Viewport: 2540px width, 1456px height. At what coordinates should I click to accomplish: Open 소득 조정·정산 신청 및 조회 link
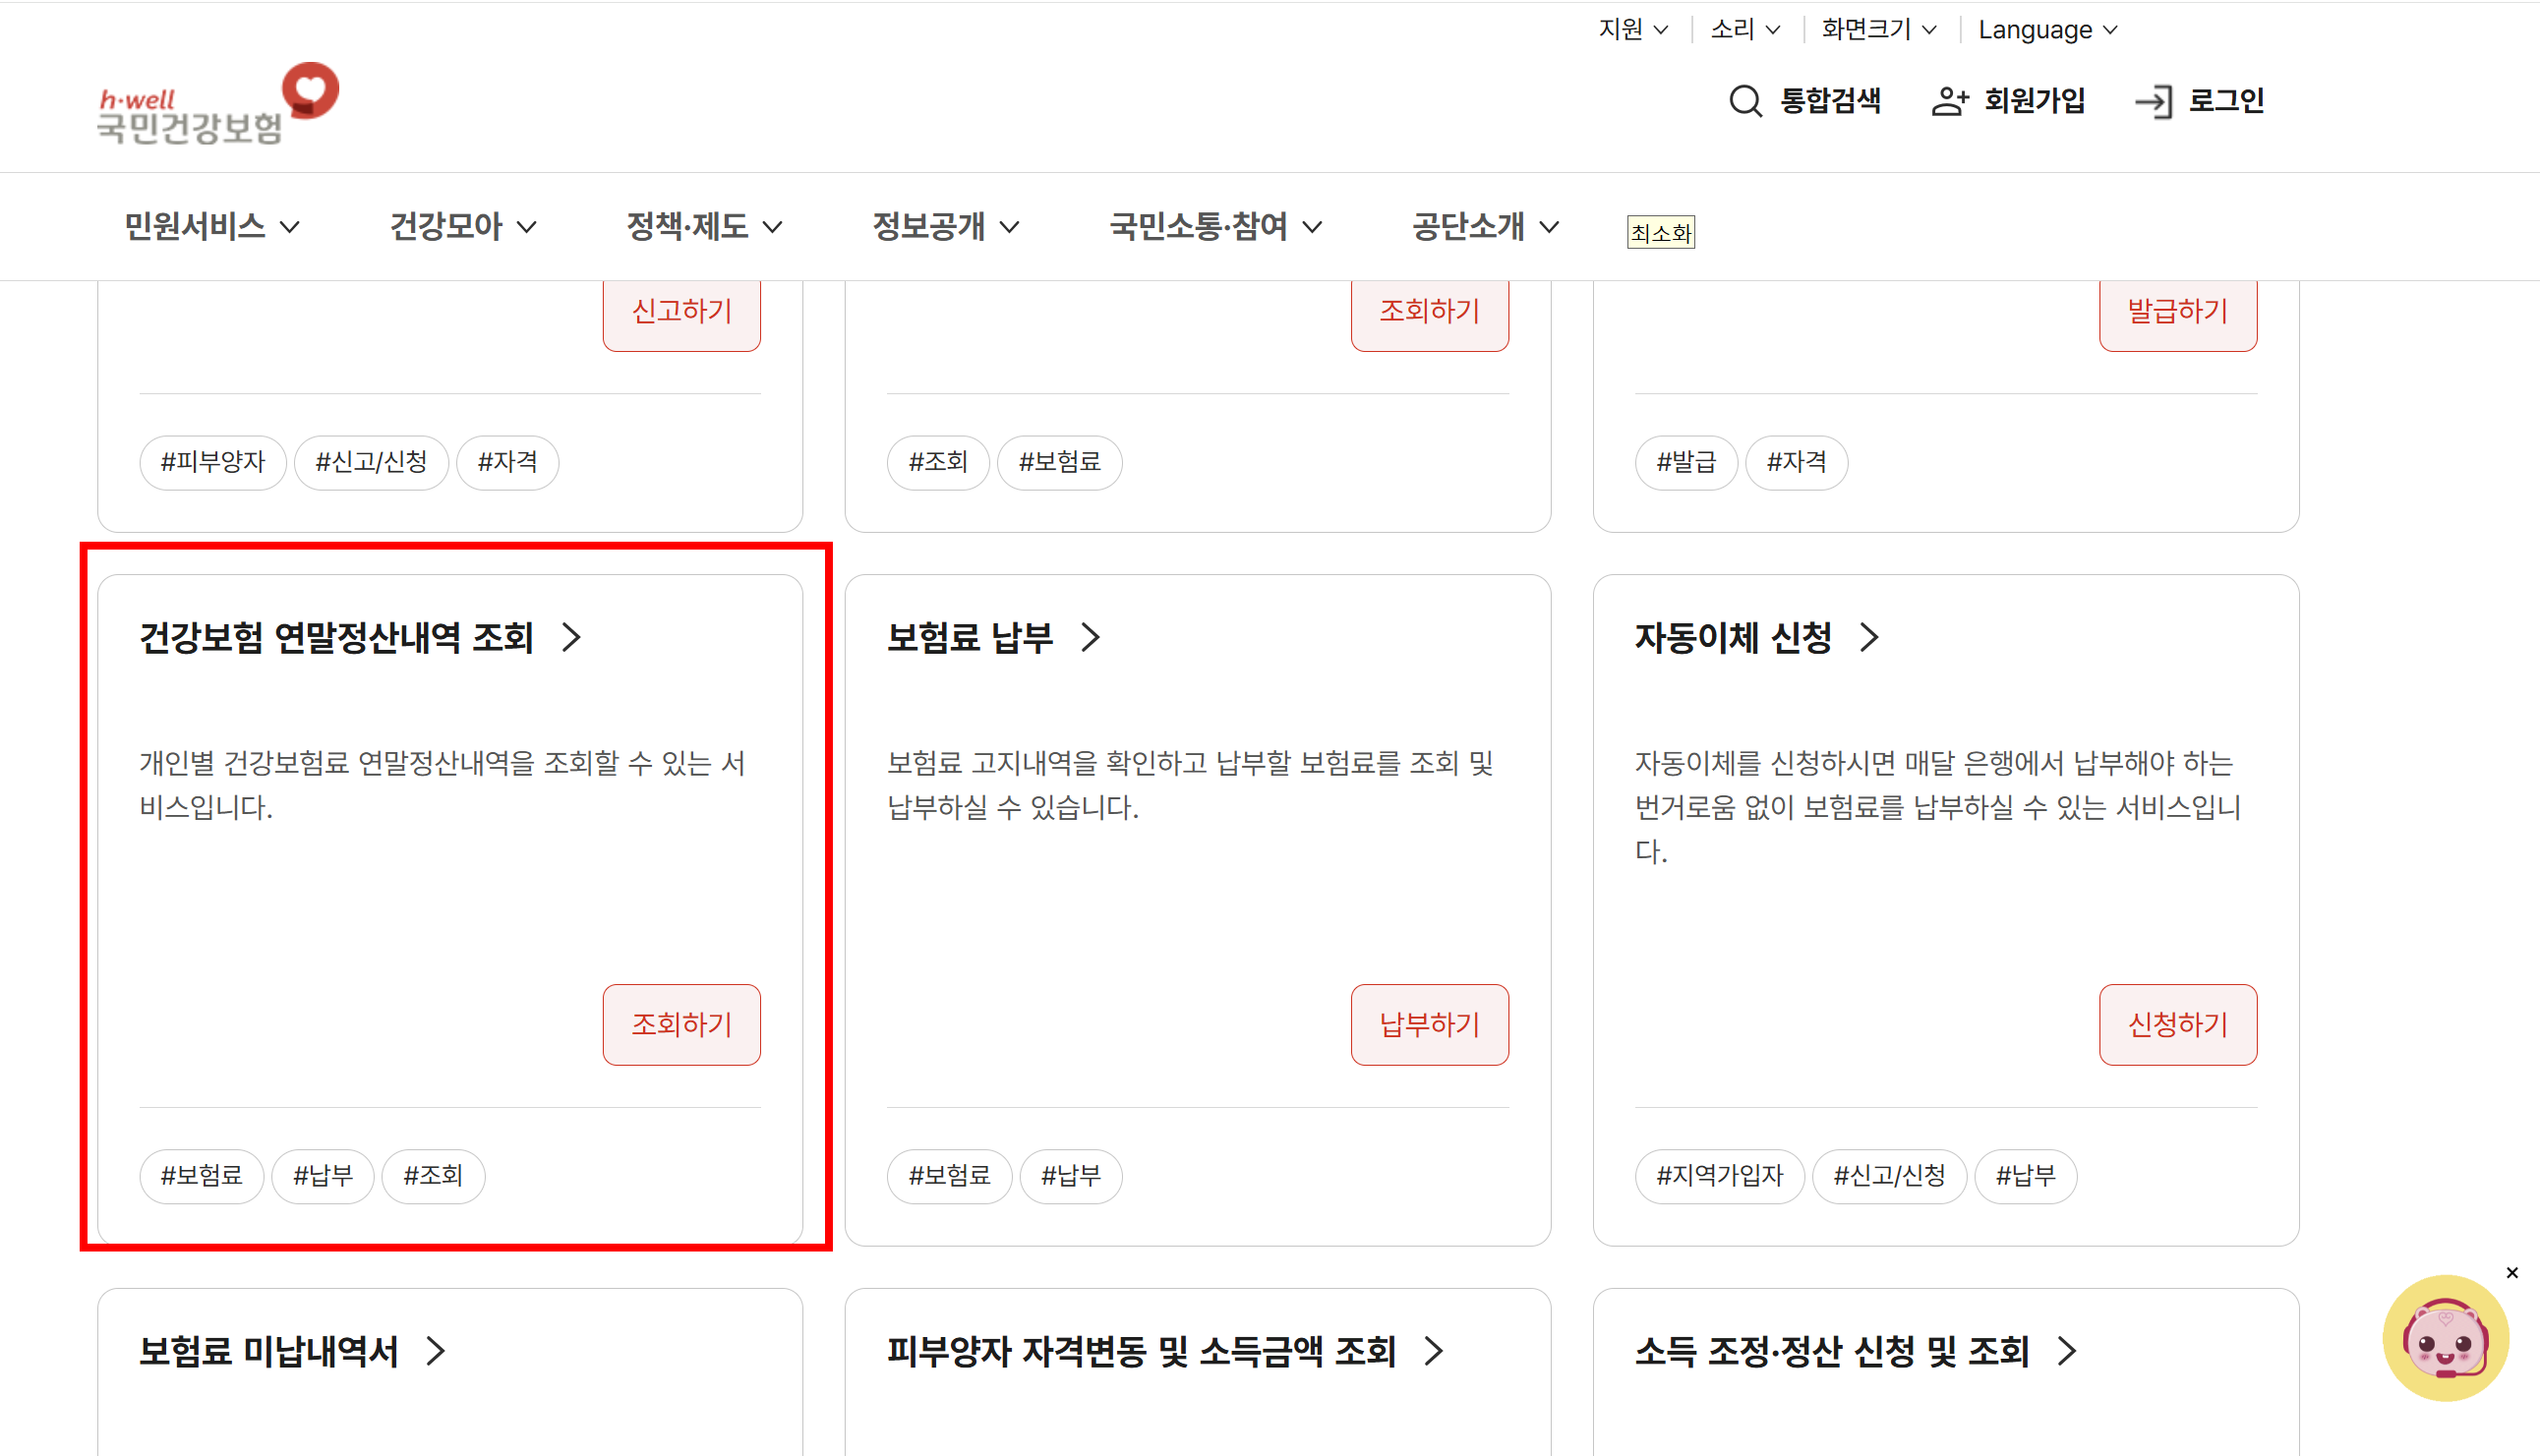pos(1831,1352)
